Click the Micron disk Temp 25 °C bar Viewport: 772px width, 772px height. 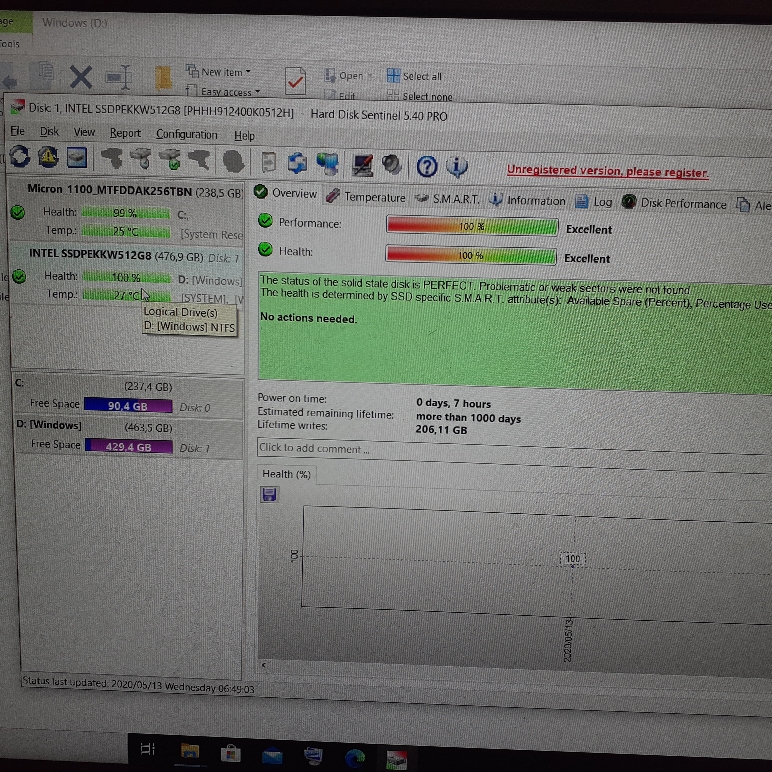126,231
